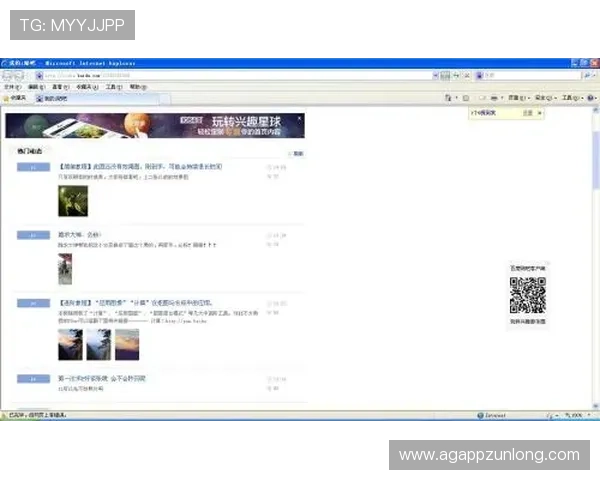Toggle Compatibility View icon

445,76
